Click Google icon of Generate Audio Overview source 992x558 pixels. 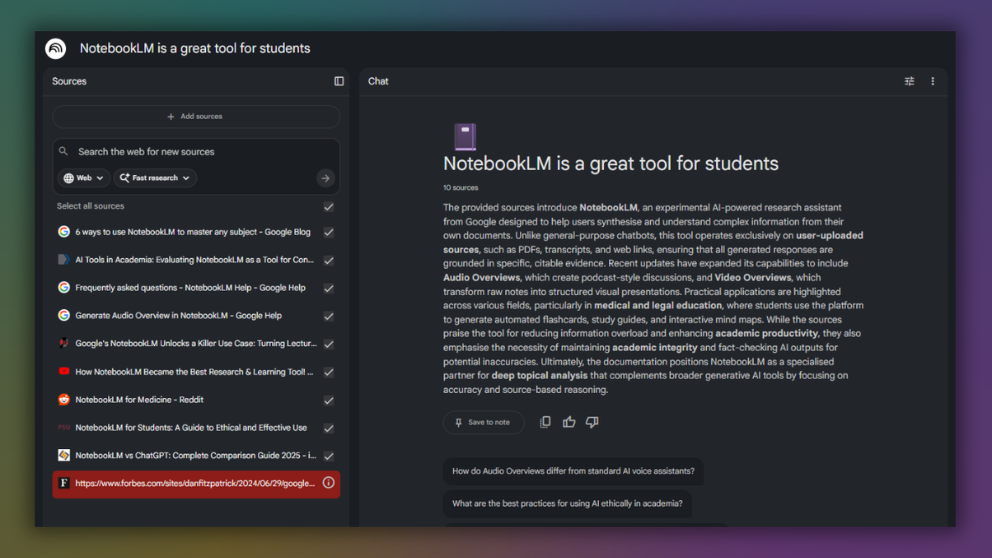click(64, 315)
